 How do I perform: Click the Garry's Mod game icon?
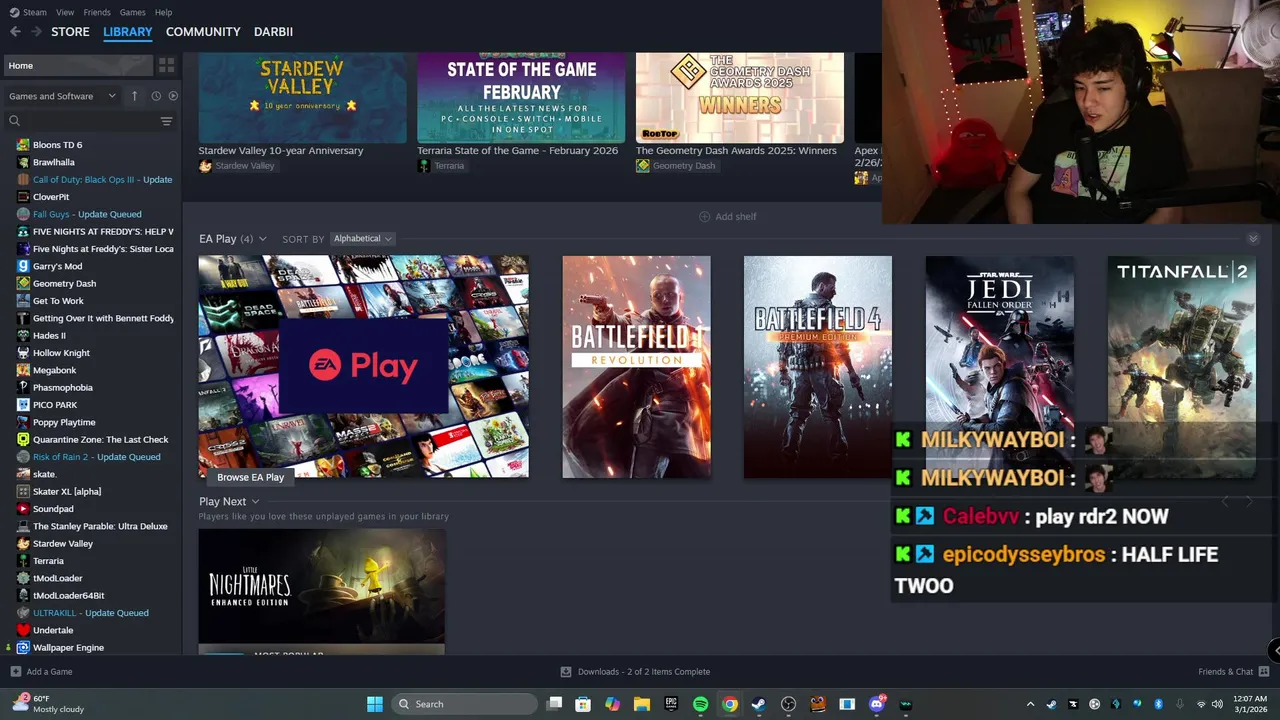tap(23, 266)
